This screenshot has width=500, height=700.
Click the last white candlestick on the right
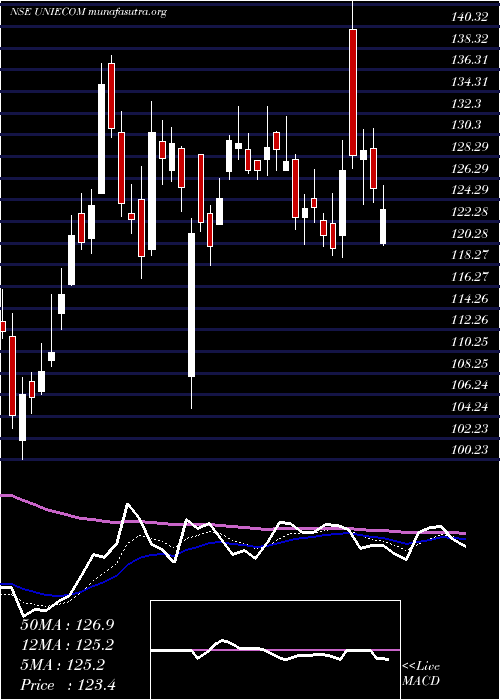click(383, 226)
